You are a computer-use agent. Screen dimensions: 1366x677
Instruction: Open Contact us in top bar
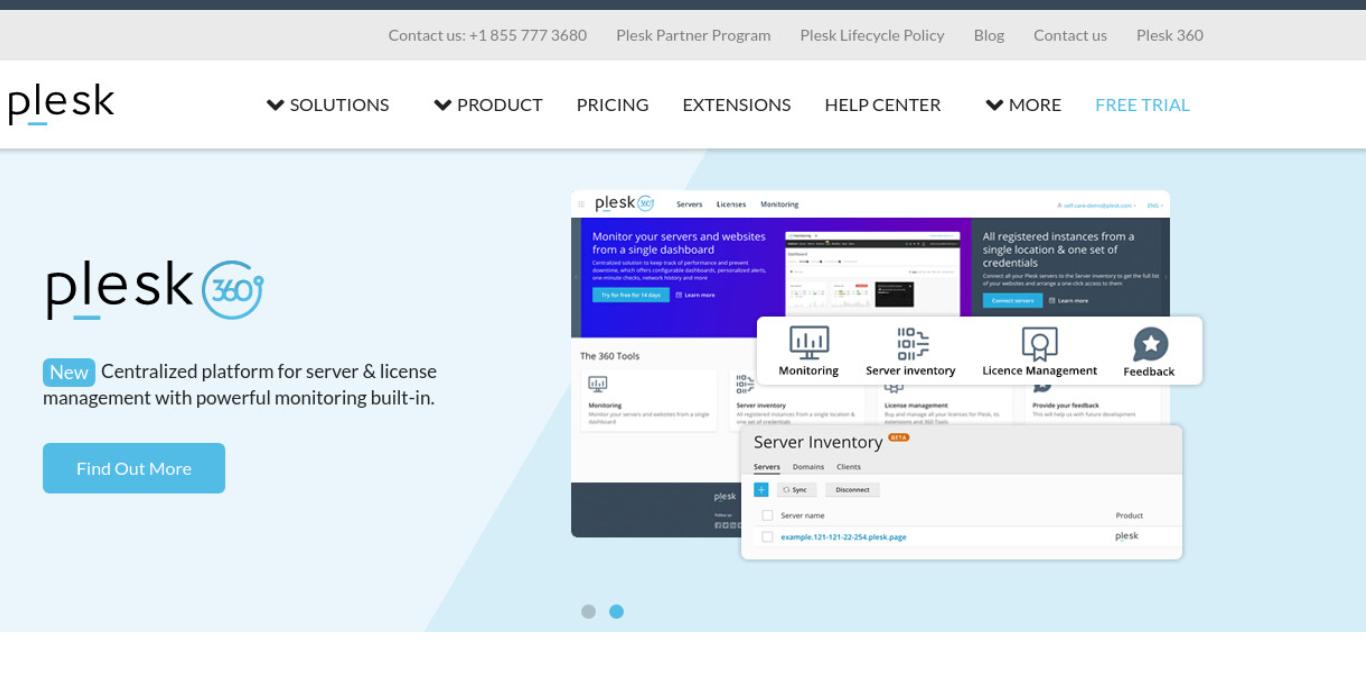click(1070, 35)
